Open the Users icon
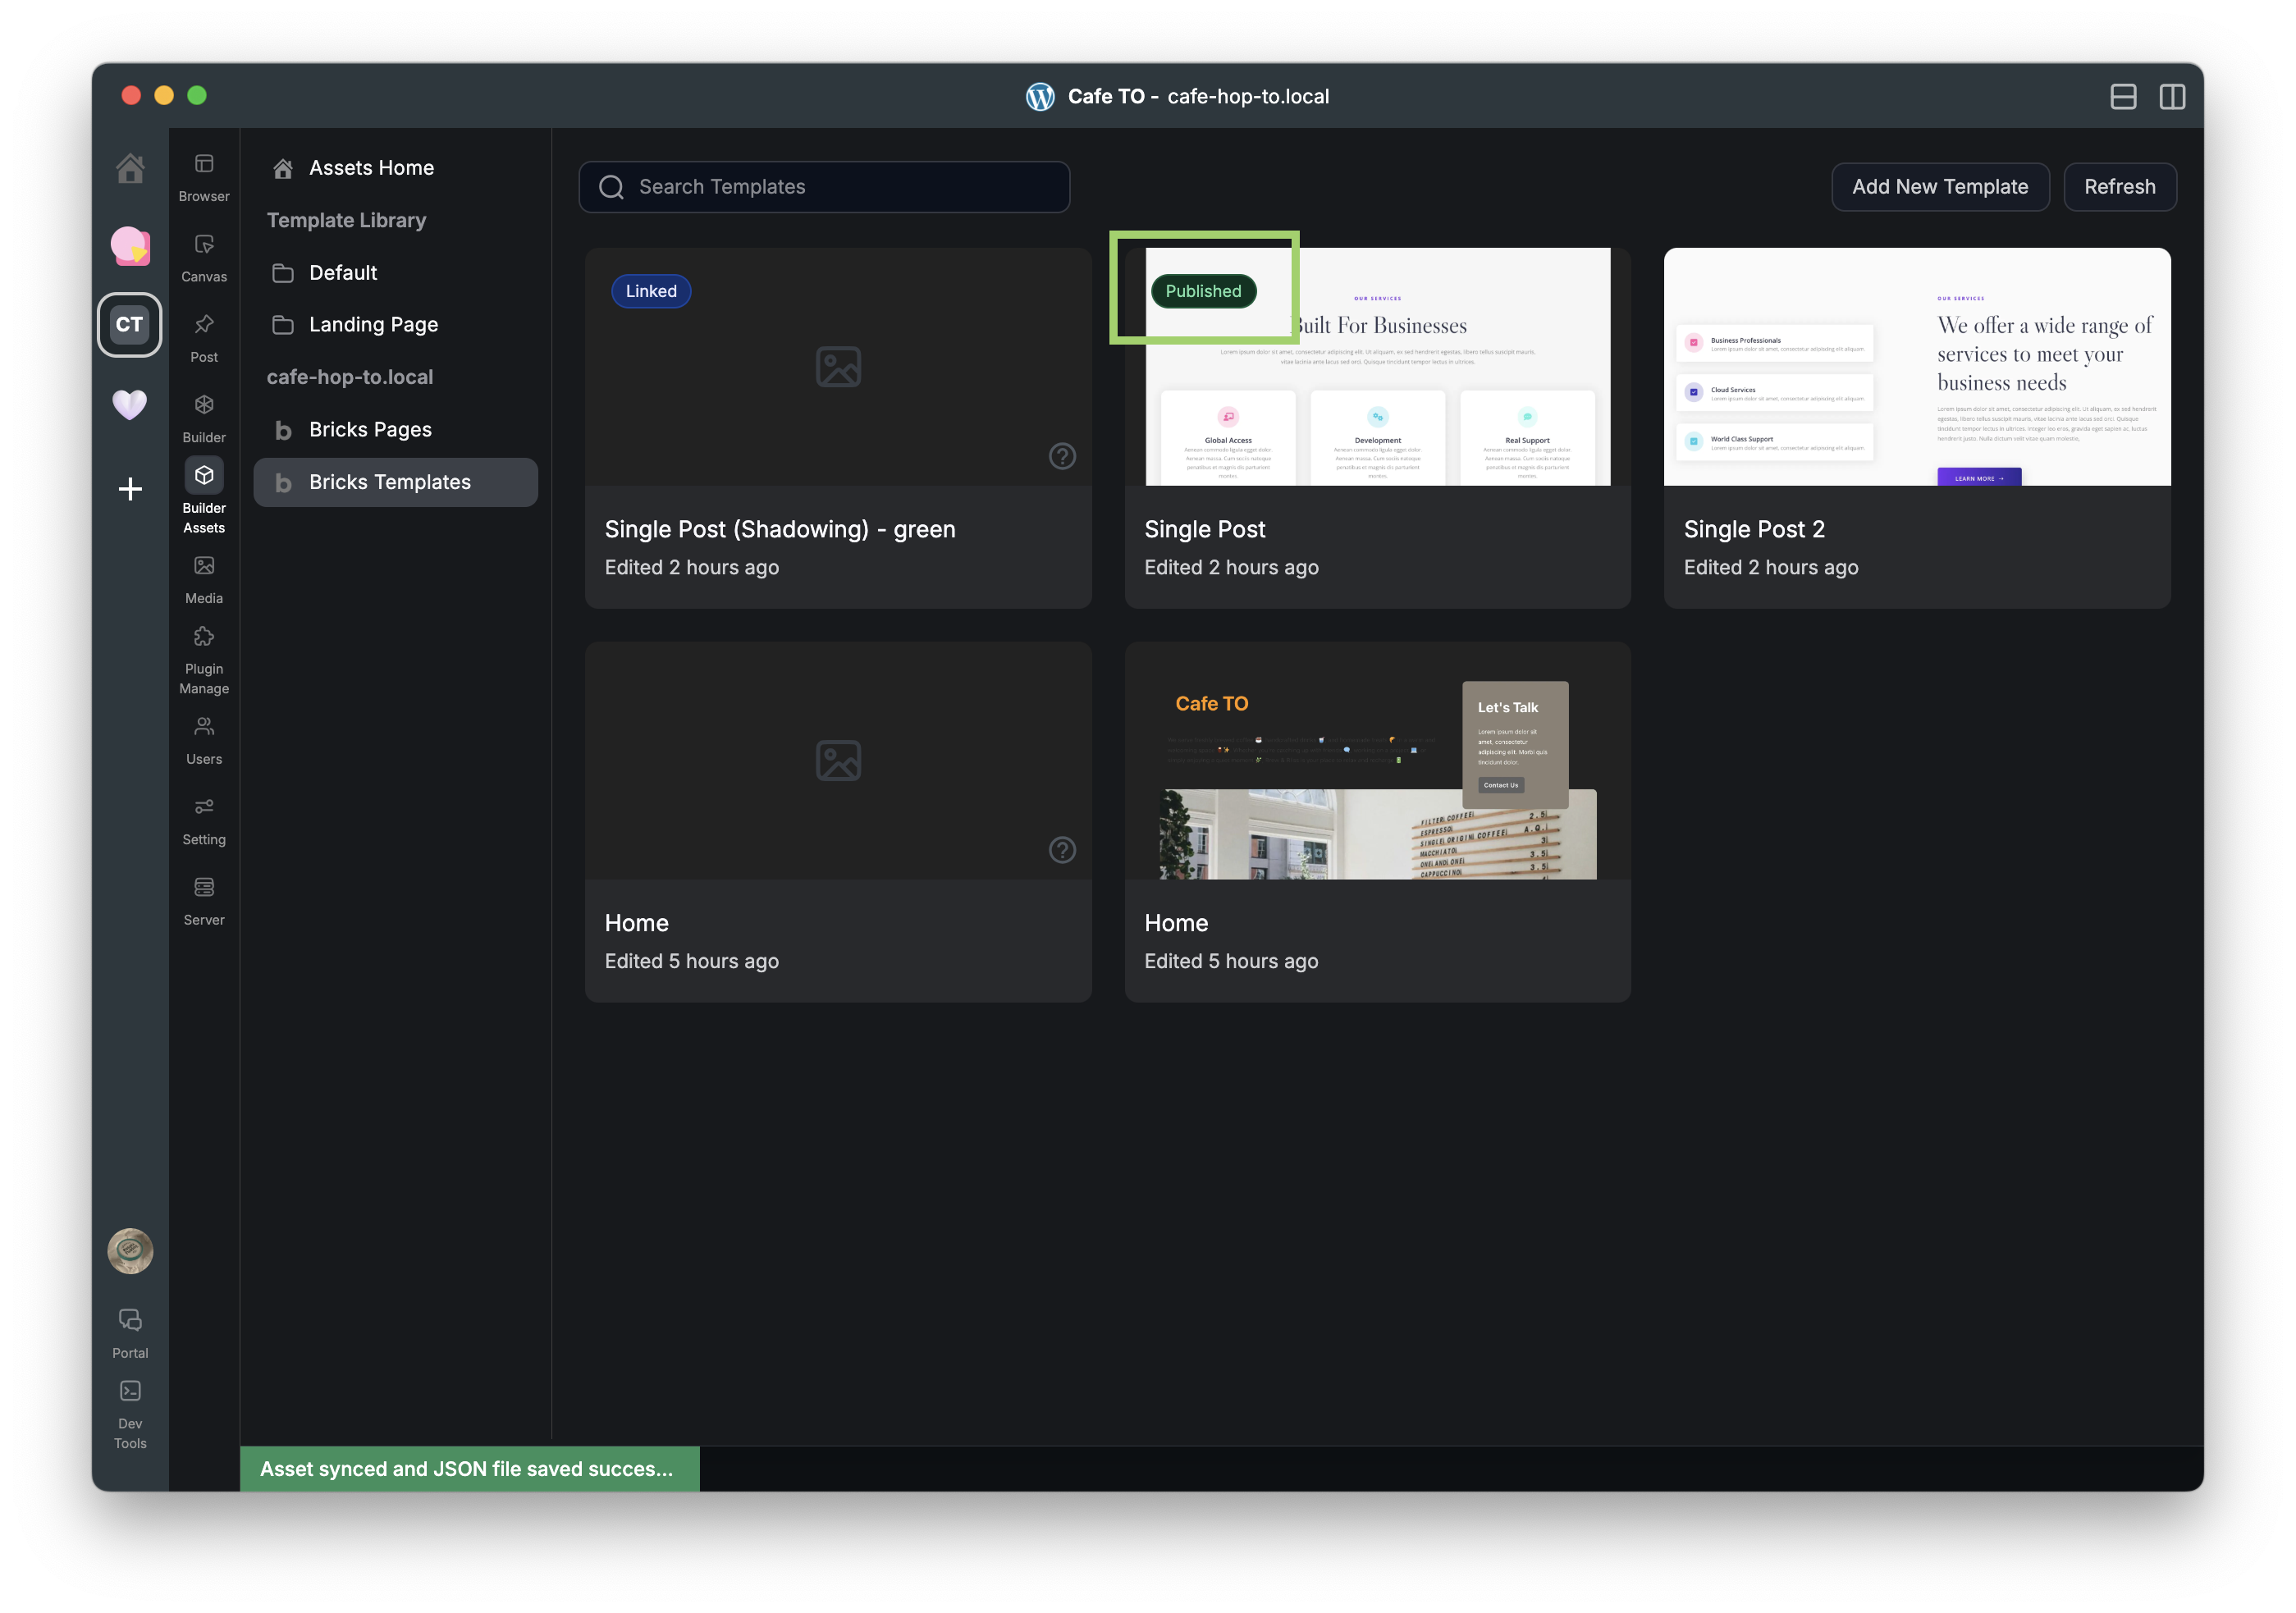Image resolution: width=2296 pixels, height=1613 pixels. coord(204,727)
